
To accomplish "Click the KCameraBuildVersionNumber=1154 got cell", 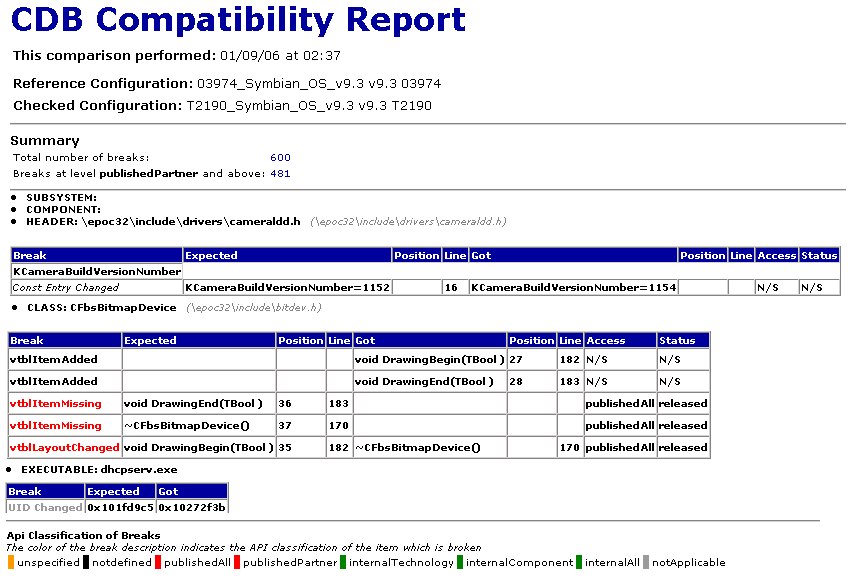I will [574, 287].
